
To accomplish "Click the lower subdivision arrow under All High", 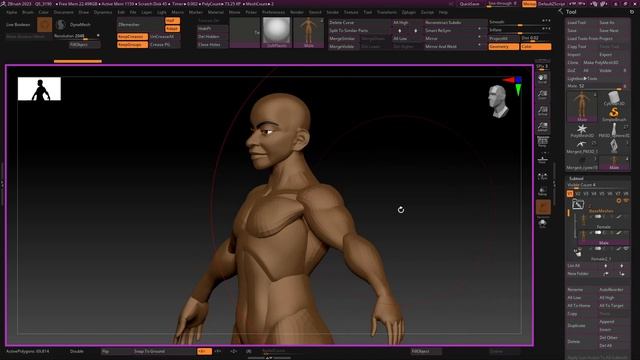I will click(400, 31).
